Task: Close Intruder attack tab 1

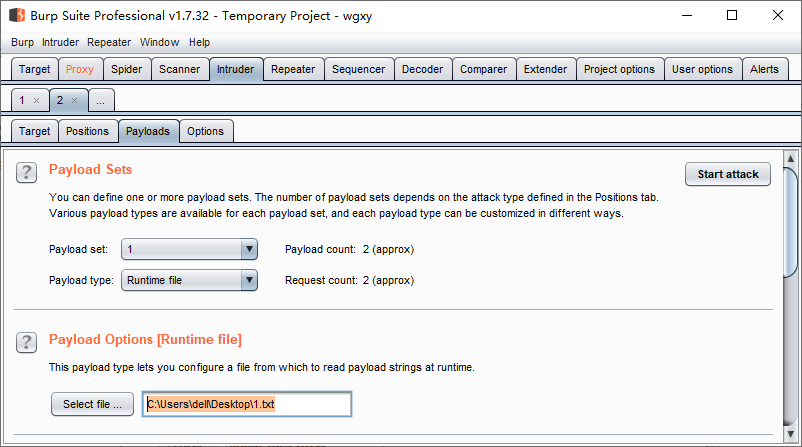Action: pos(36,101)
